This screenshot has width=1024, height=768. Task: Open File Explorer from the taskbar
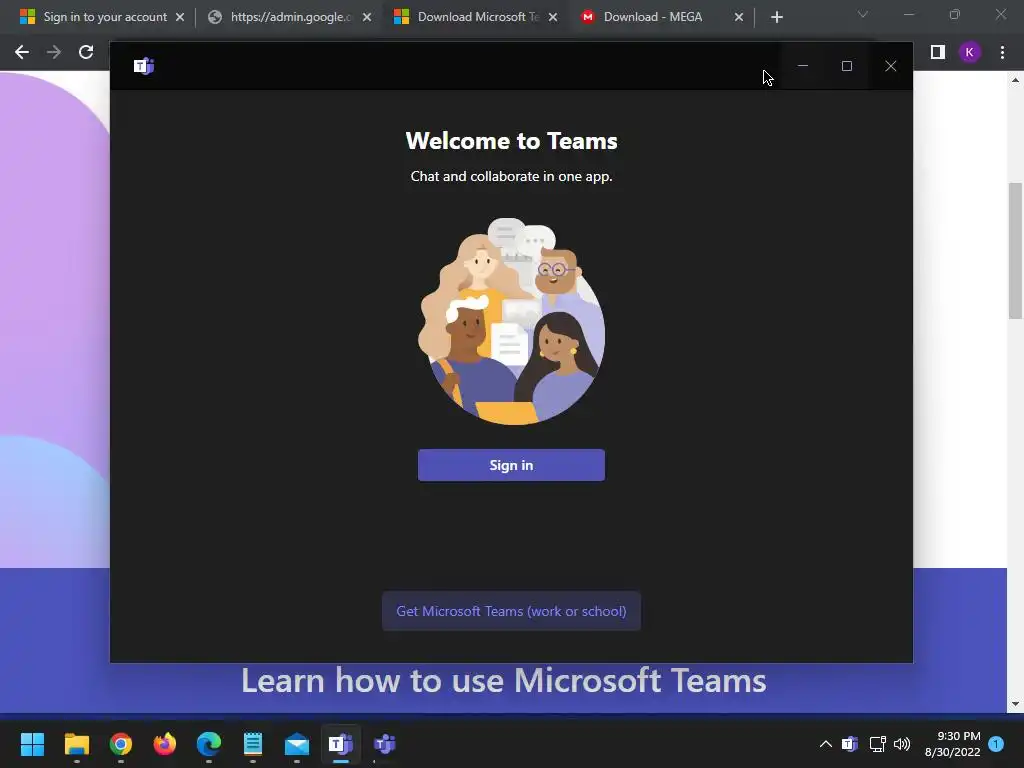[76, 744]
